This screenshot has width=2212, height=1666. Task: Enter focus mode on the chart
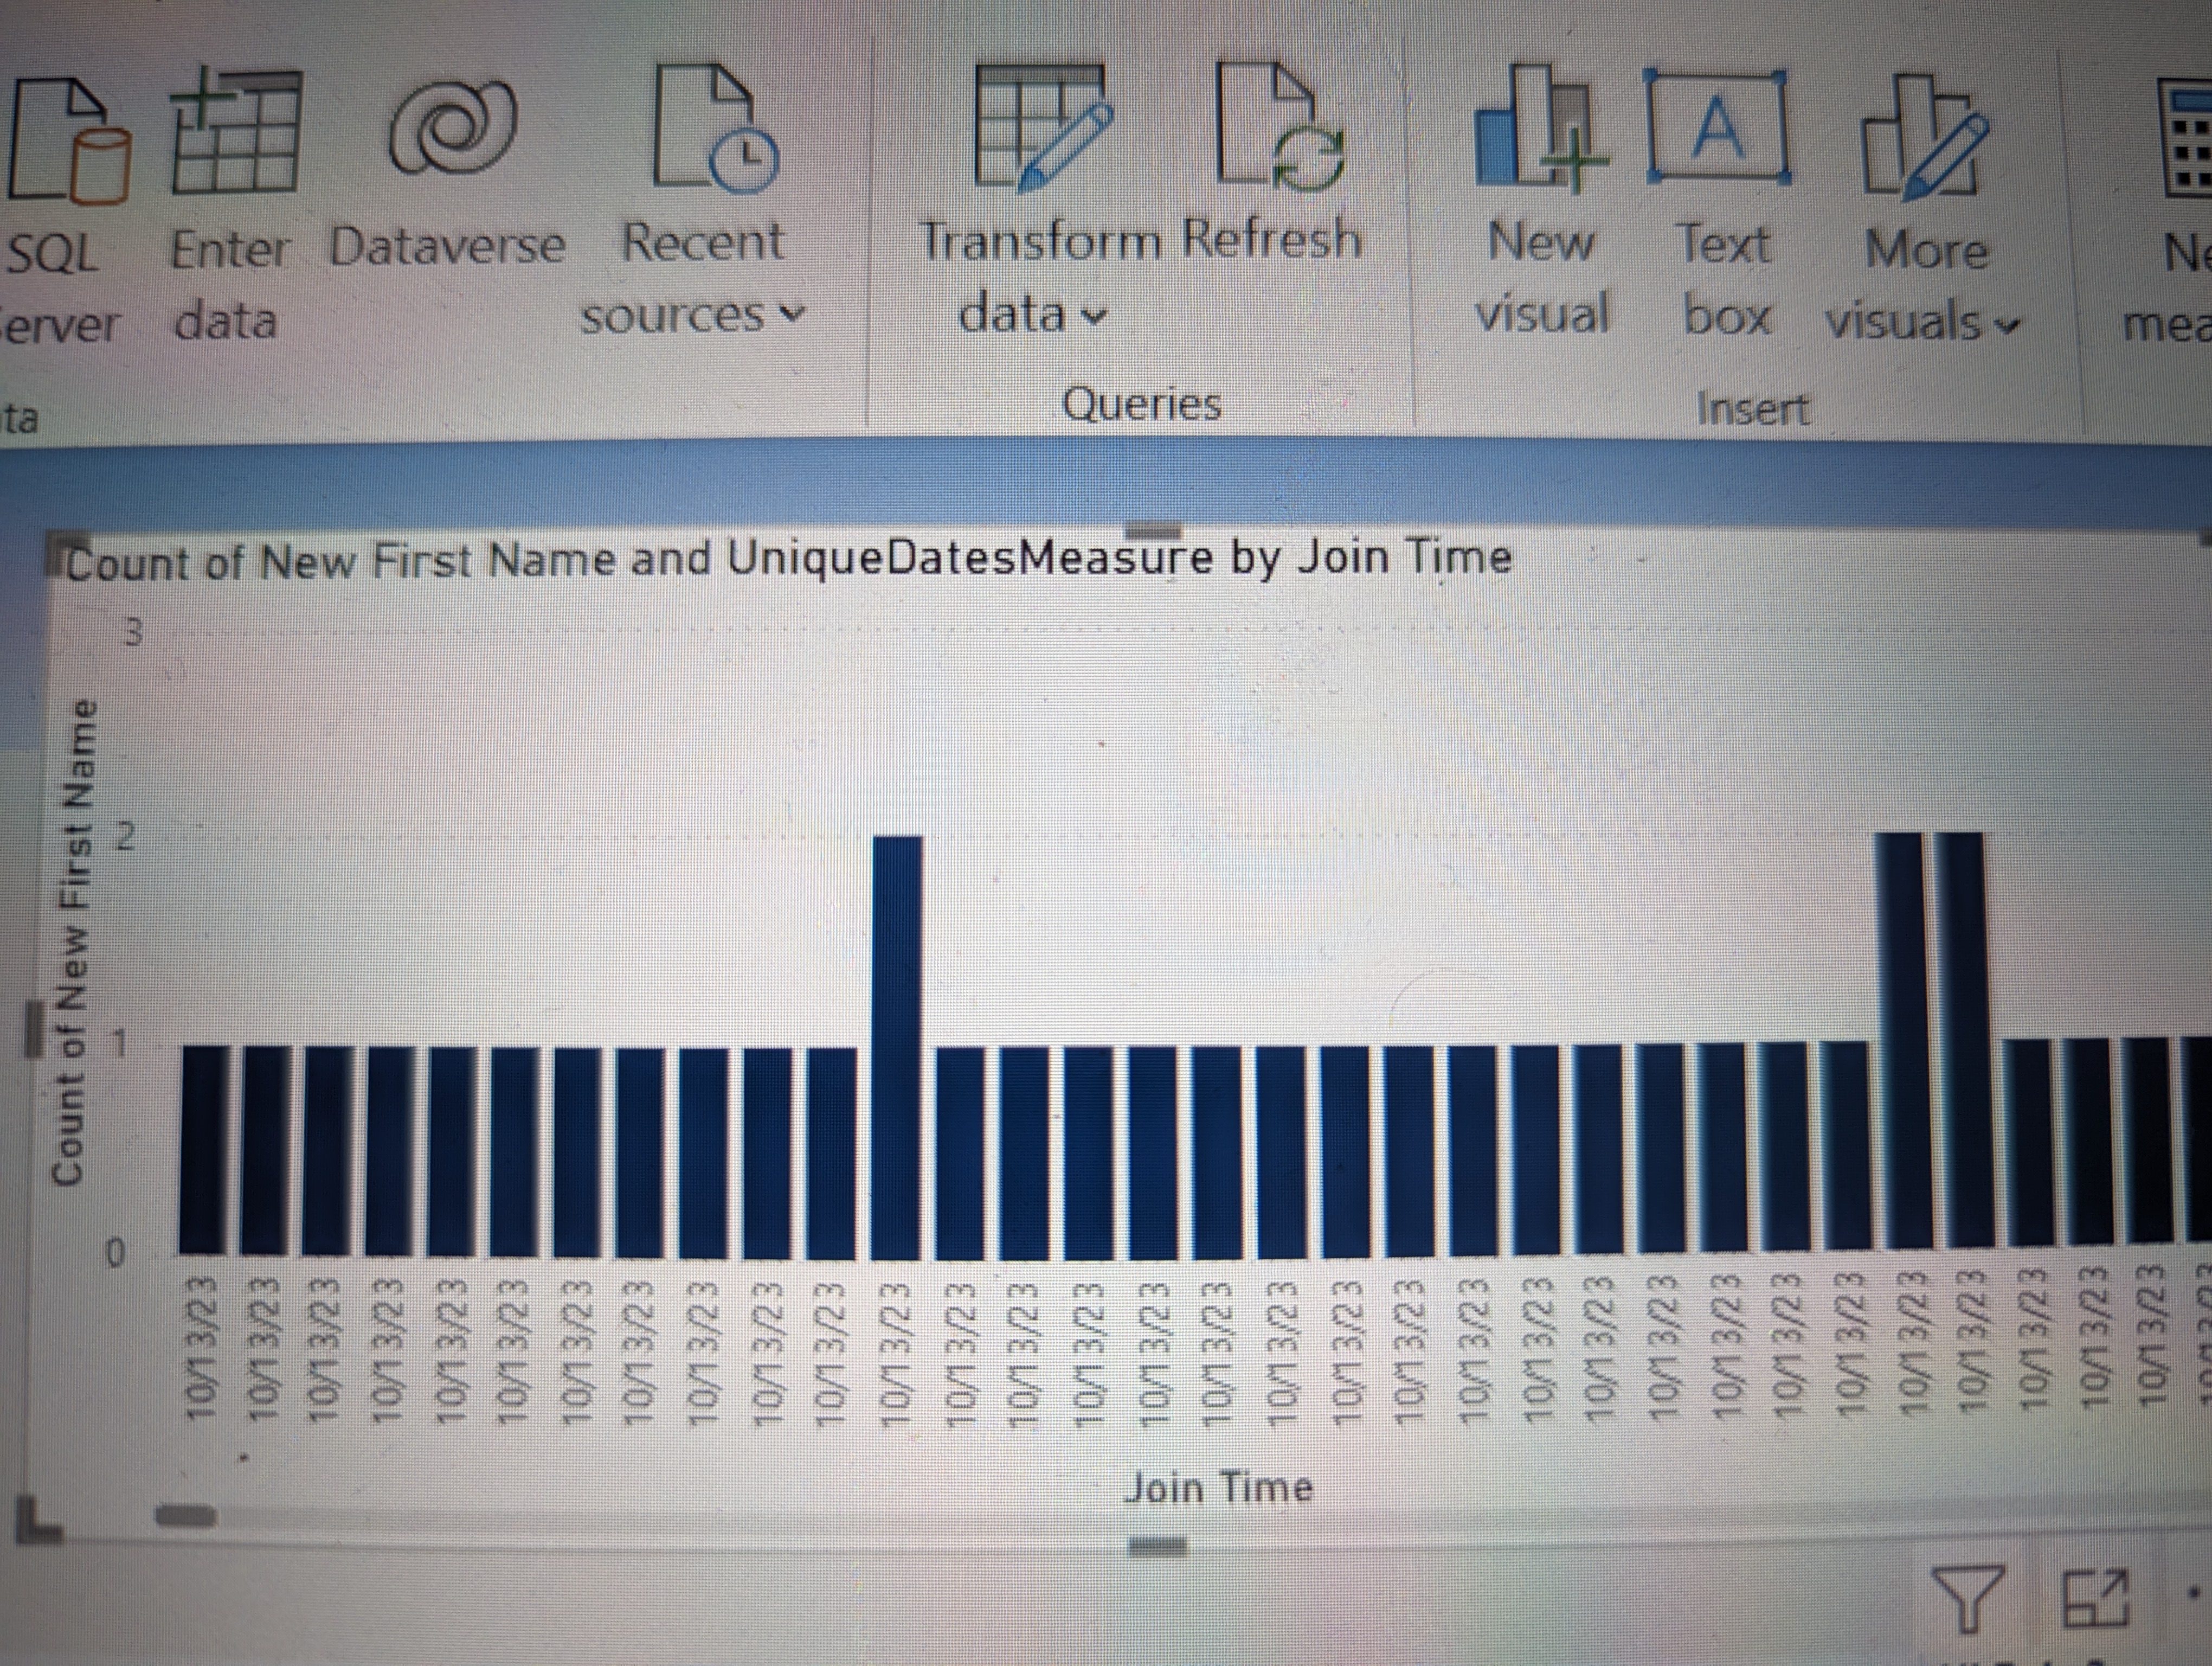click(x=2095, y=1598)
